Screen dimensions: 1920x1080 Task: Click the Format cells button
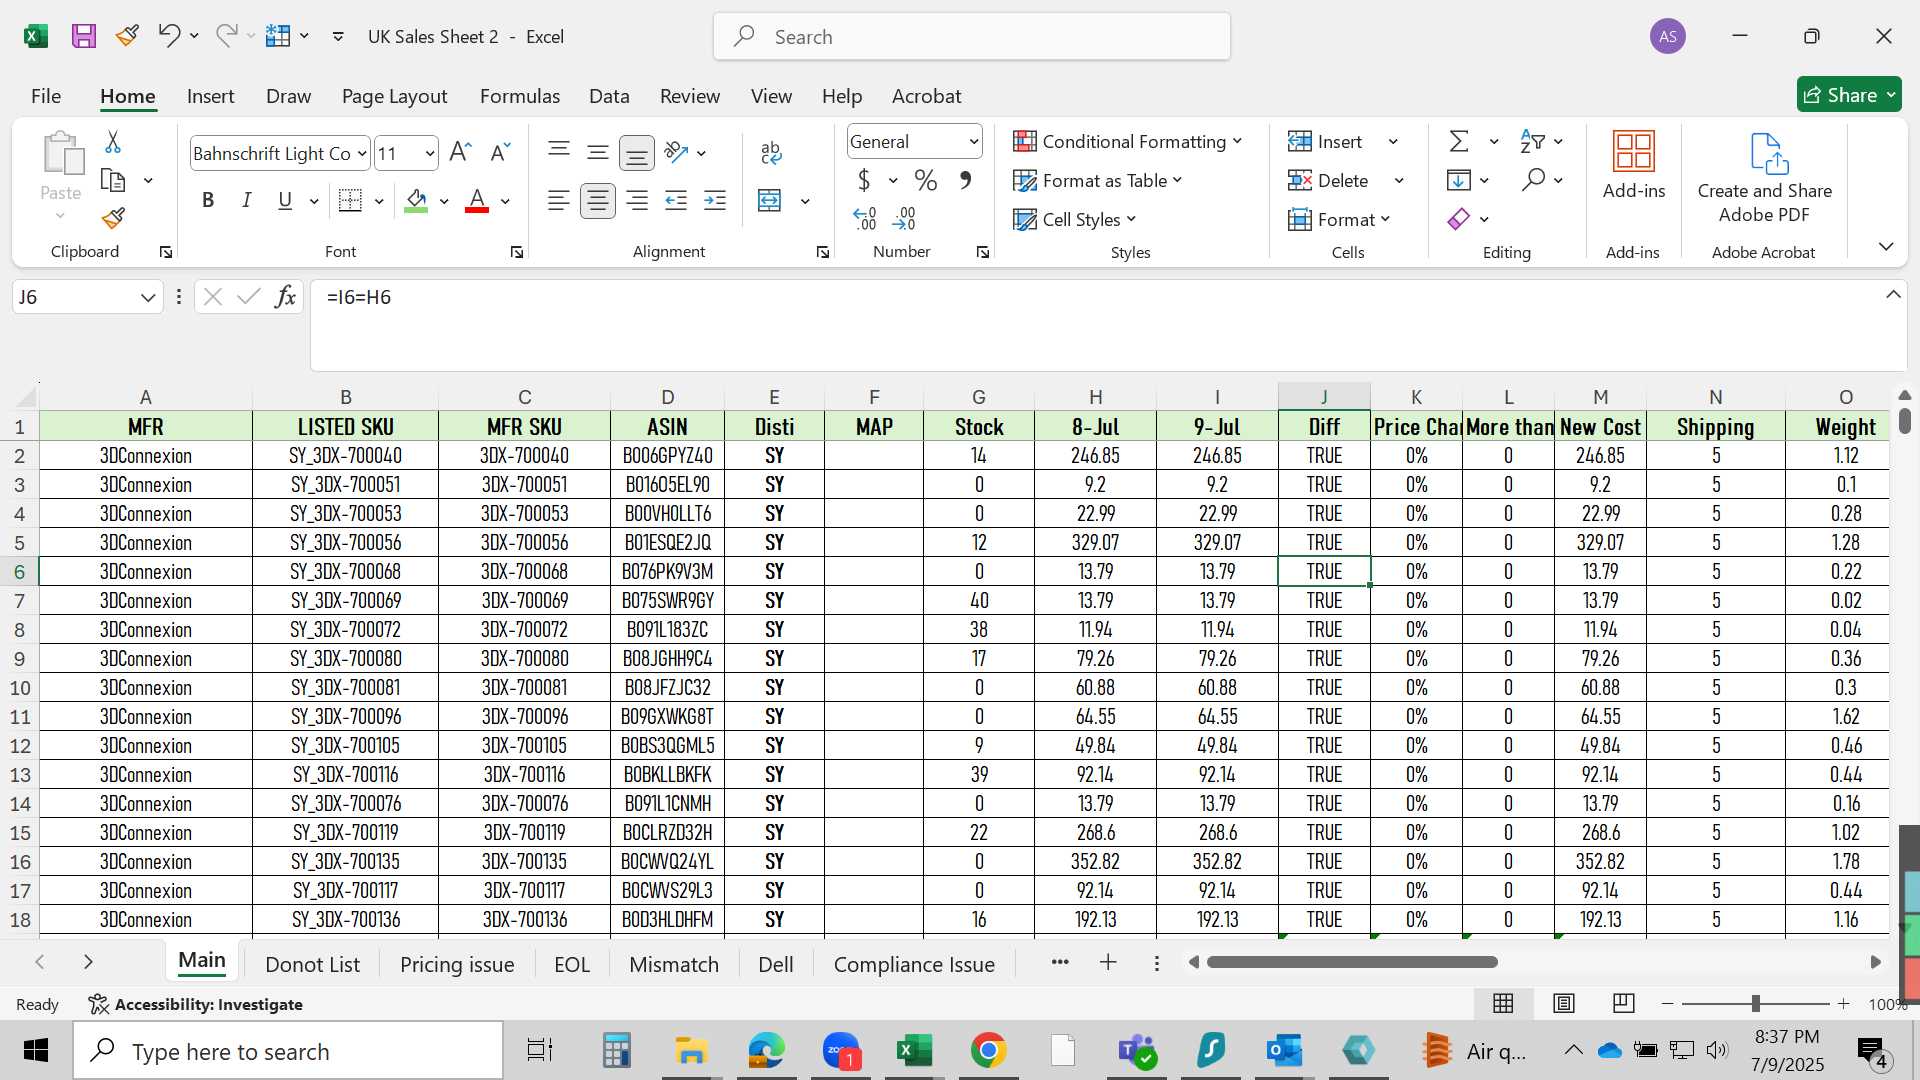[1339, 219]
